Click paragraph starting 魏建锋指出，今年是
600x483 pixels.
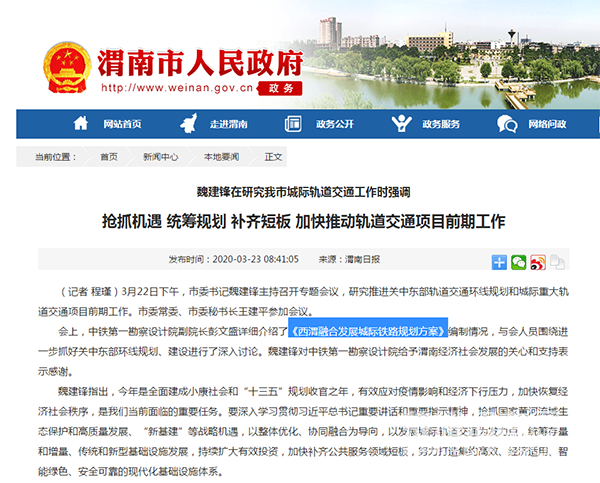[303, 431]
